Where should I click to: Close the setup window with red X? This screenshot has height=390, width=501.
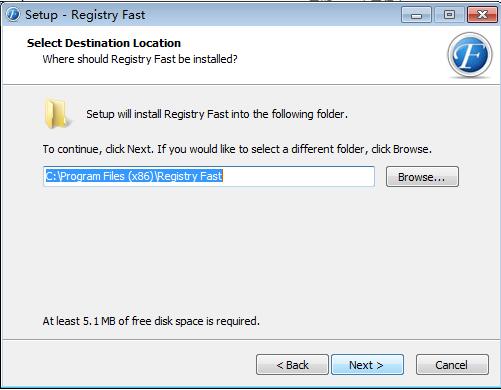tap(482, 15)
